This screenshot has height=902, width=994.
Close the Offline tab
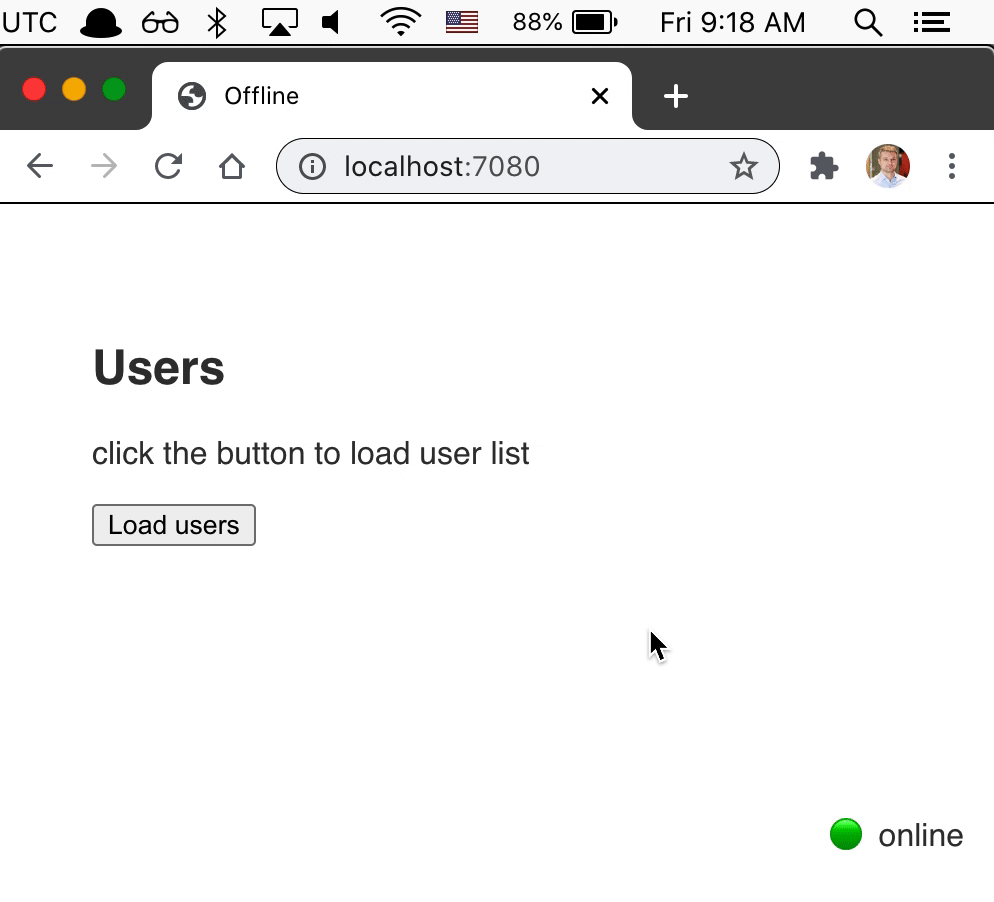coord(600,96)
